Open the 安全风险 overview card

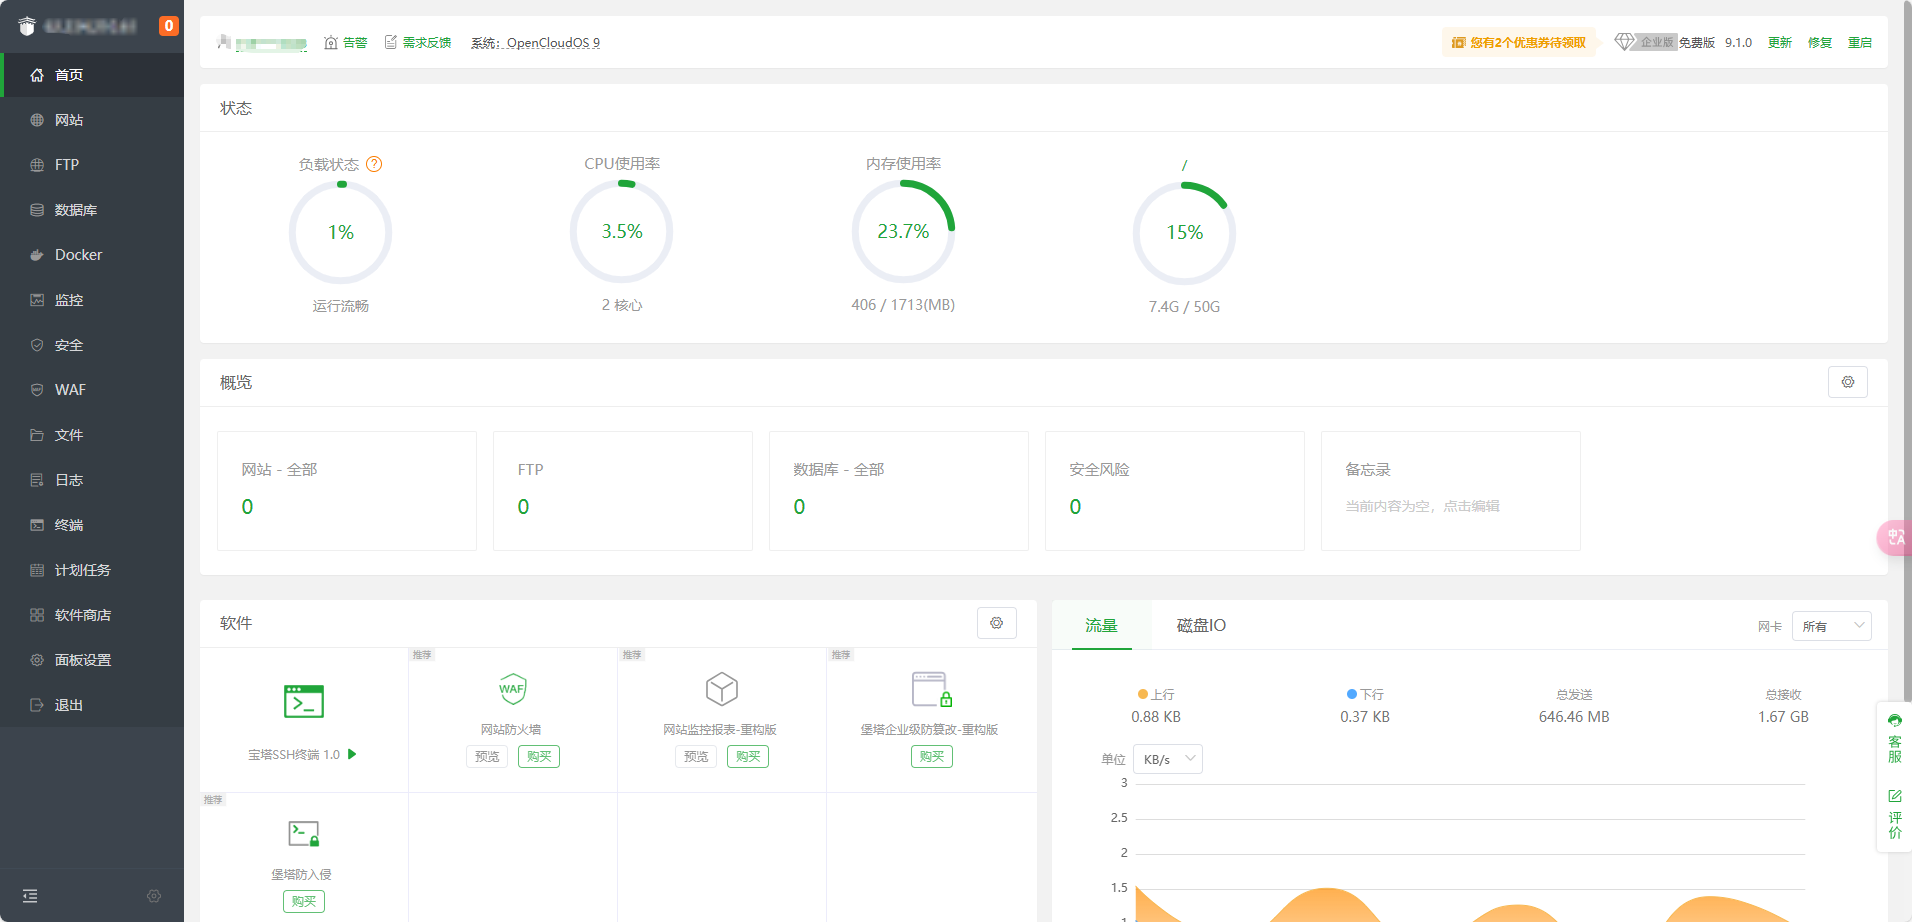pyautogui.click(x=1175, y=491)
